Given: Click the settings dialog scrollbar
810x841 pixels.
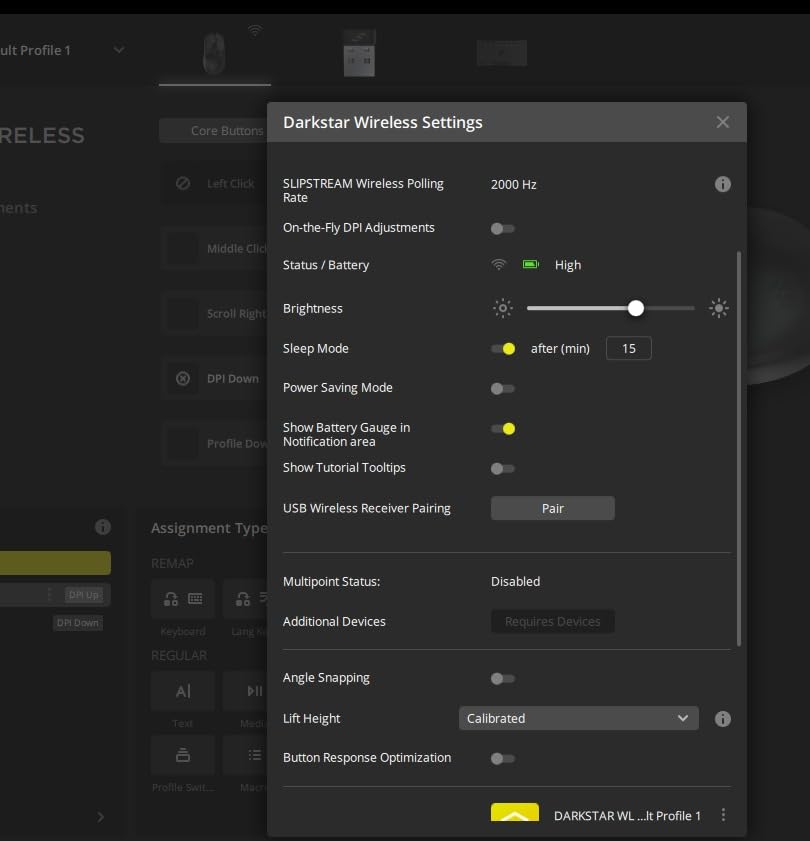Looking at the screenshot, I should [739, 448].
